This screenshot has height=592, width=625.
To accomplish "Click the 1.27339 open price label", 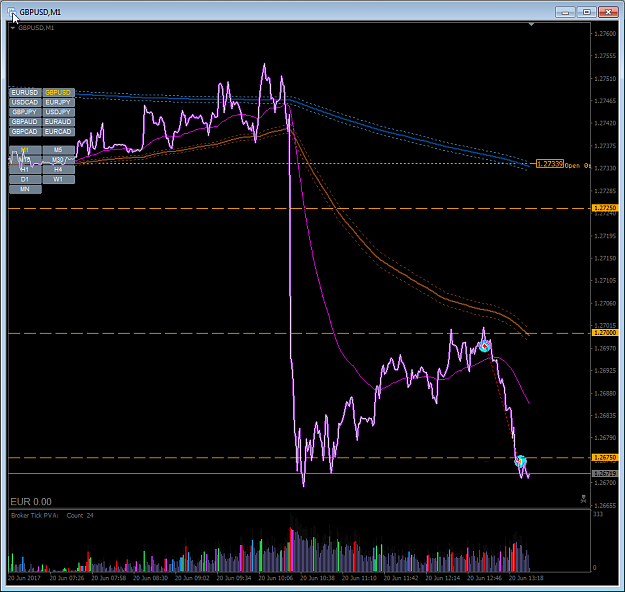I will tap(550, 164).
